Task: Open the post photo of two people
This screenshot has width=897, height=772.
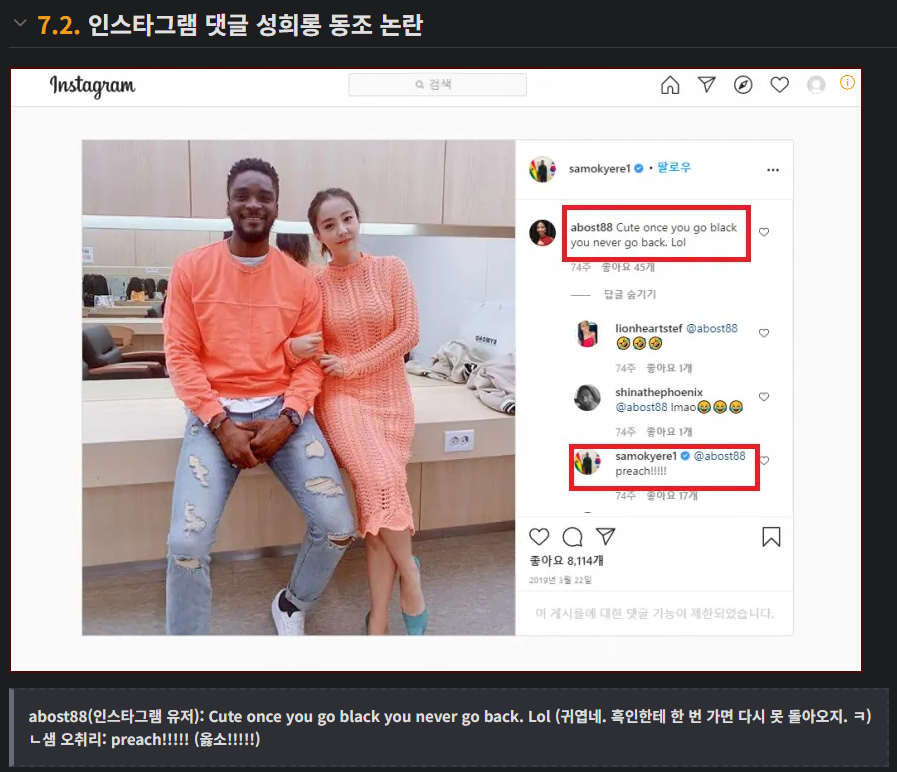Action: (299, 387)
